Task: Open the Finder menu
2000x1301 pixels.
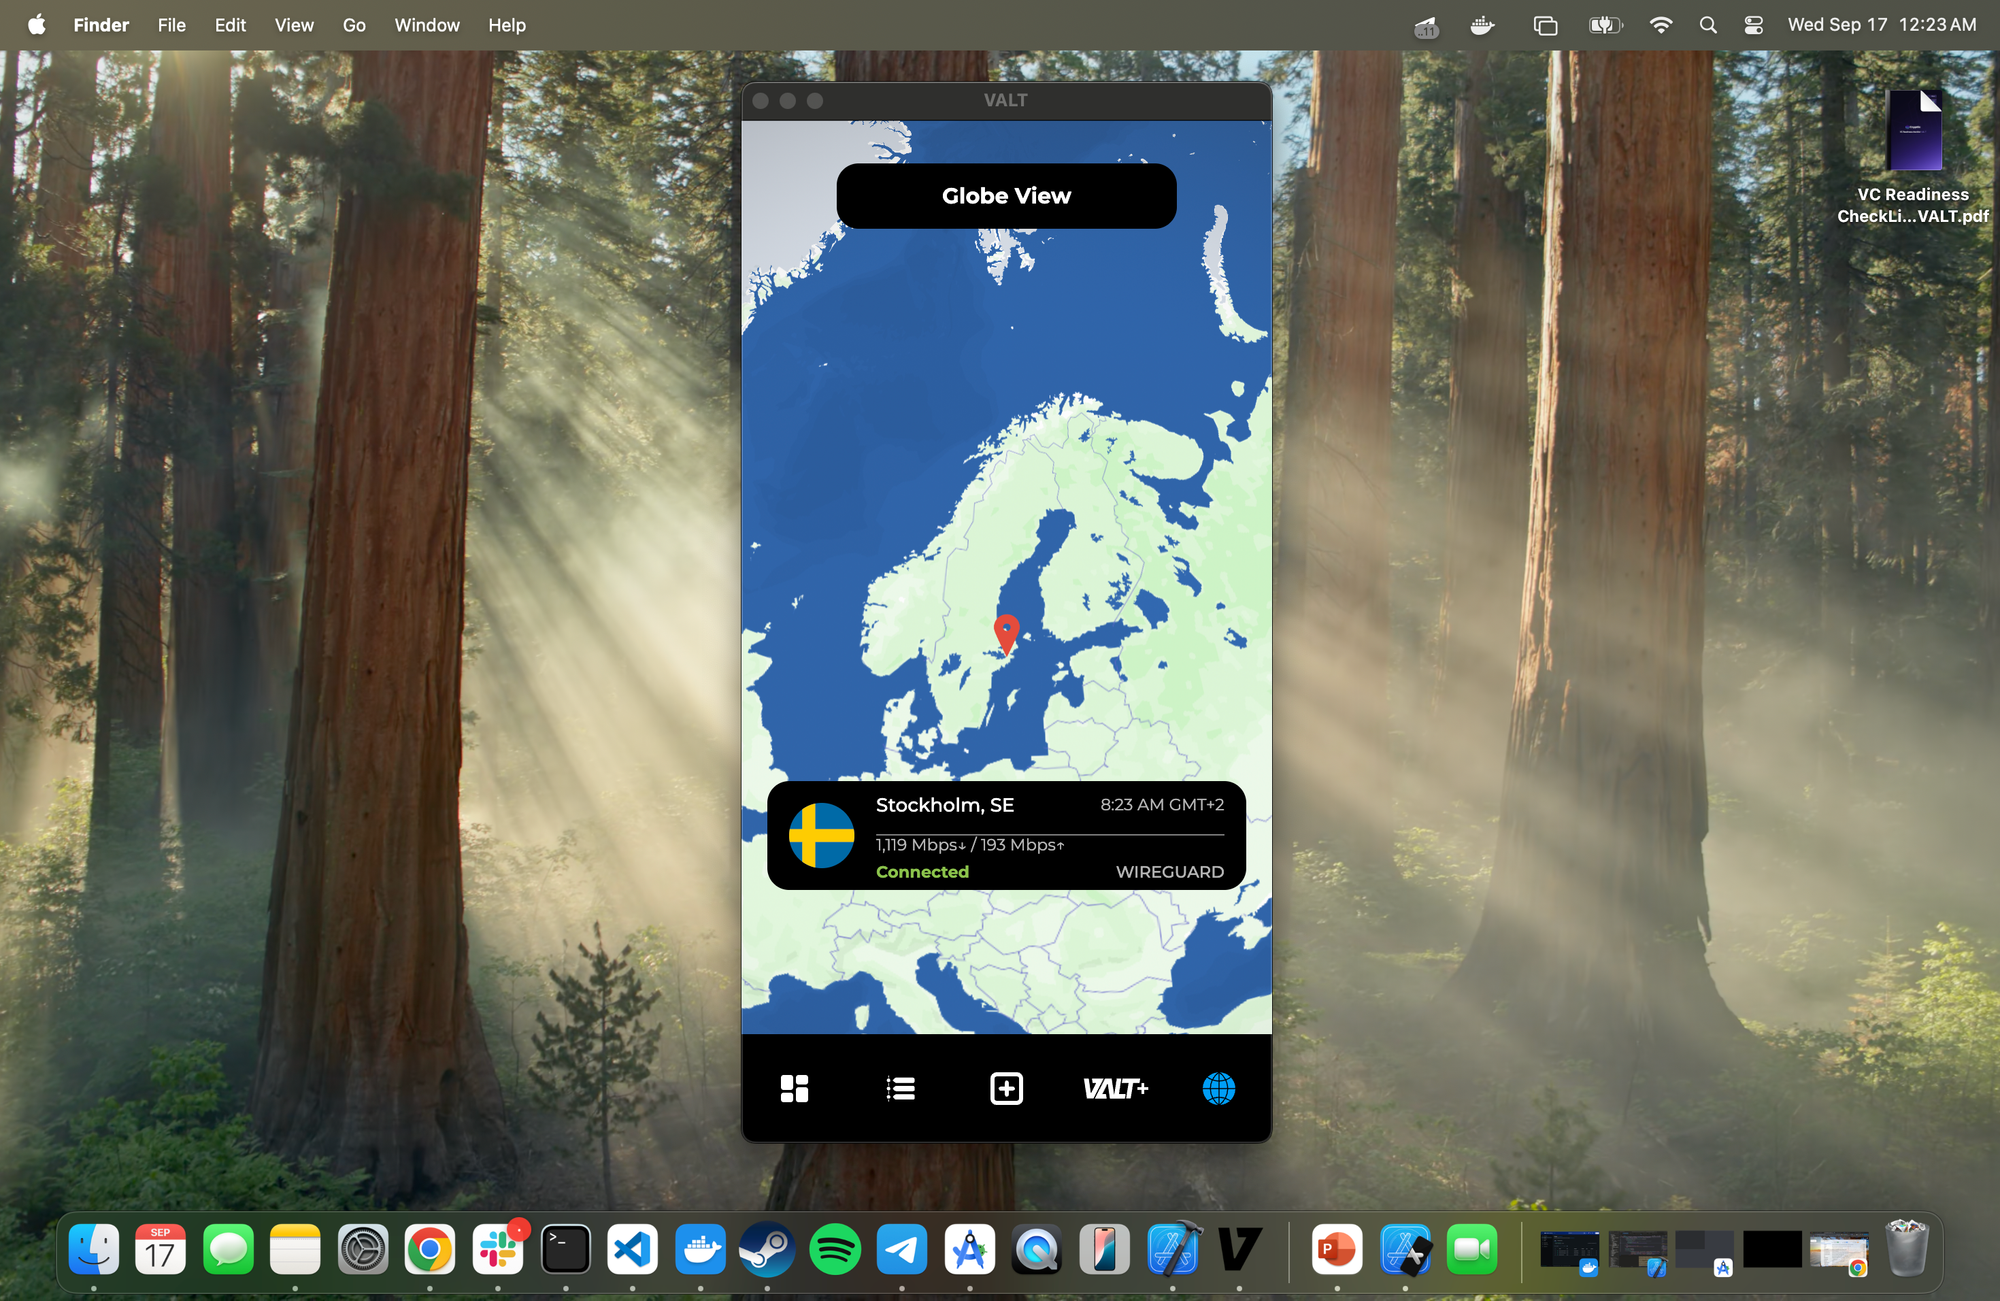Action: pyautogui.click(x=101, y=25)
